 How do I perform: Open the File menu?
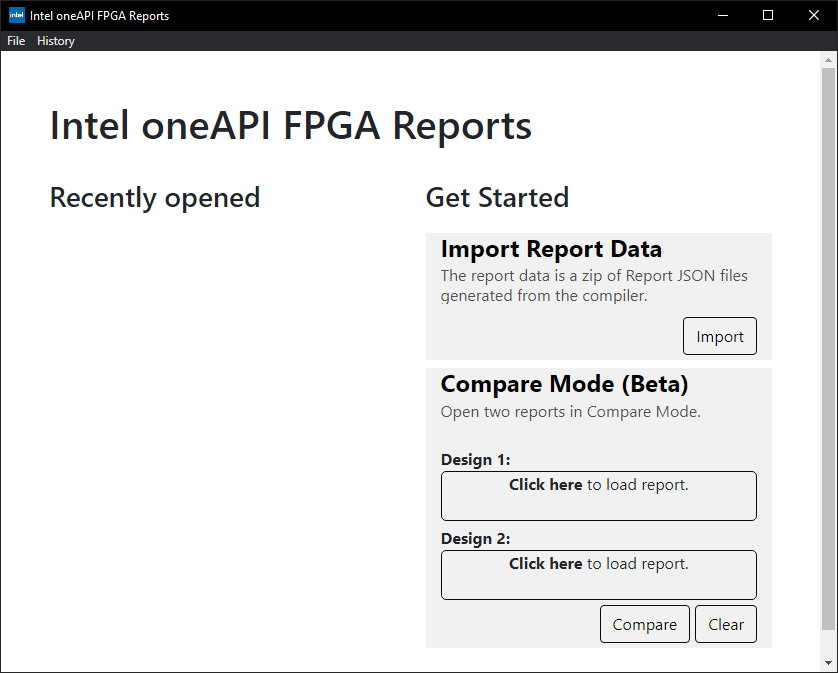click(16, 41)
